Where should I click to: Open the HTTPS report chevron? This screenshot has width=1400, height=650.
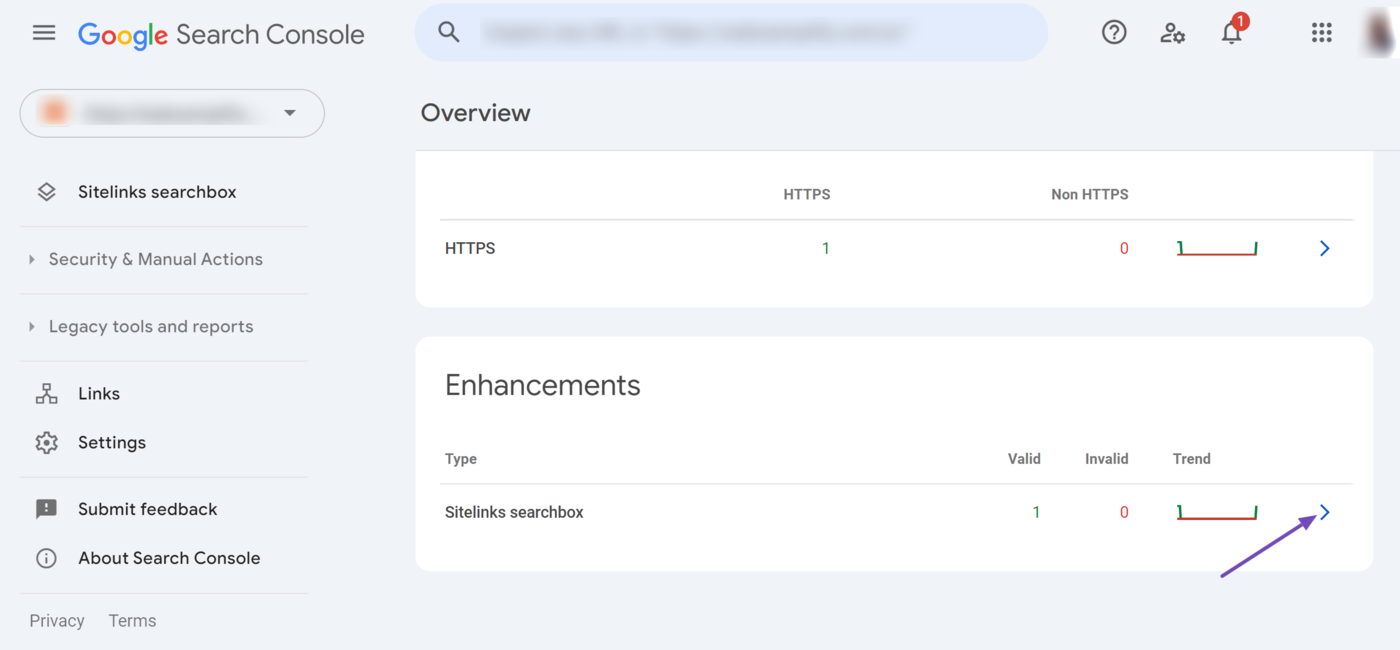1324,248
